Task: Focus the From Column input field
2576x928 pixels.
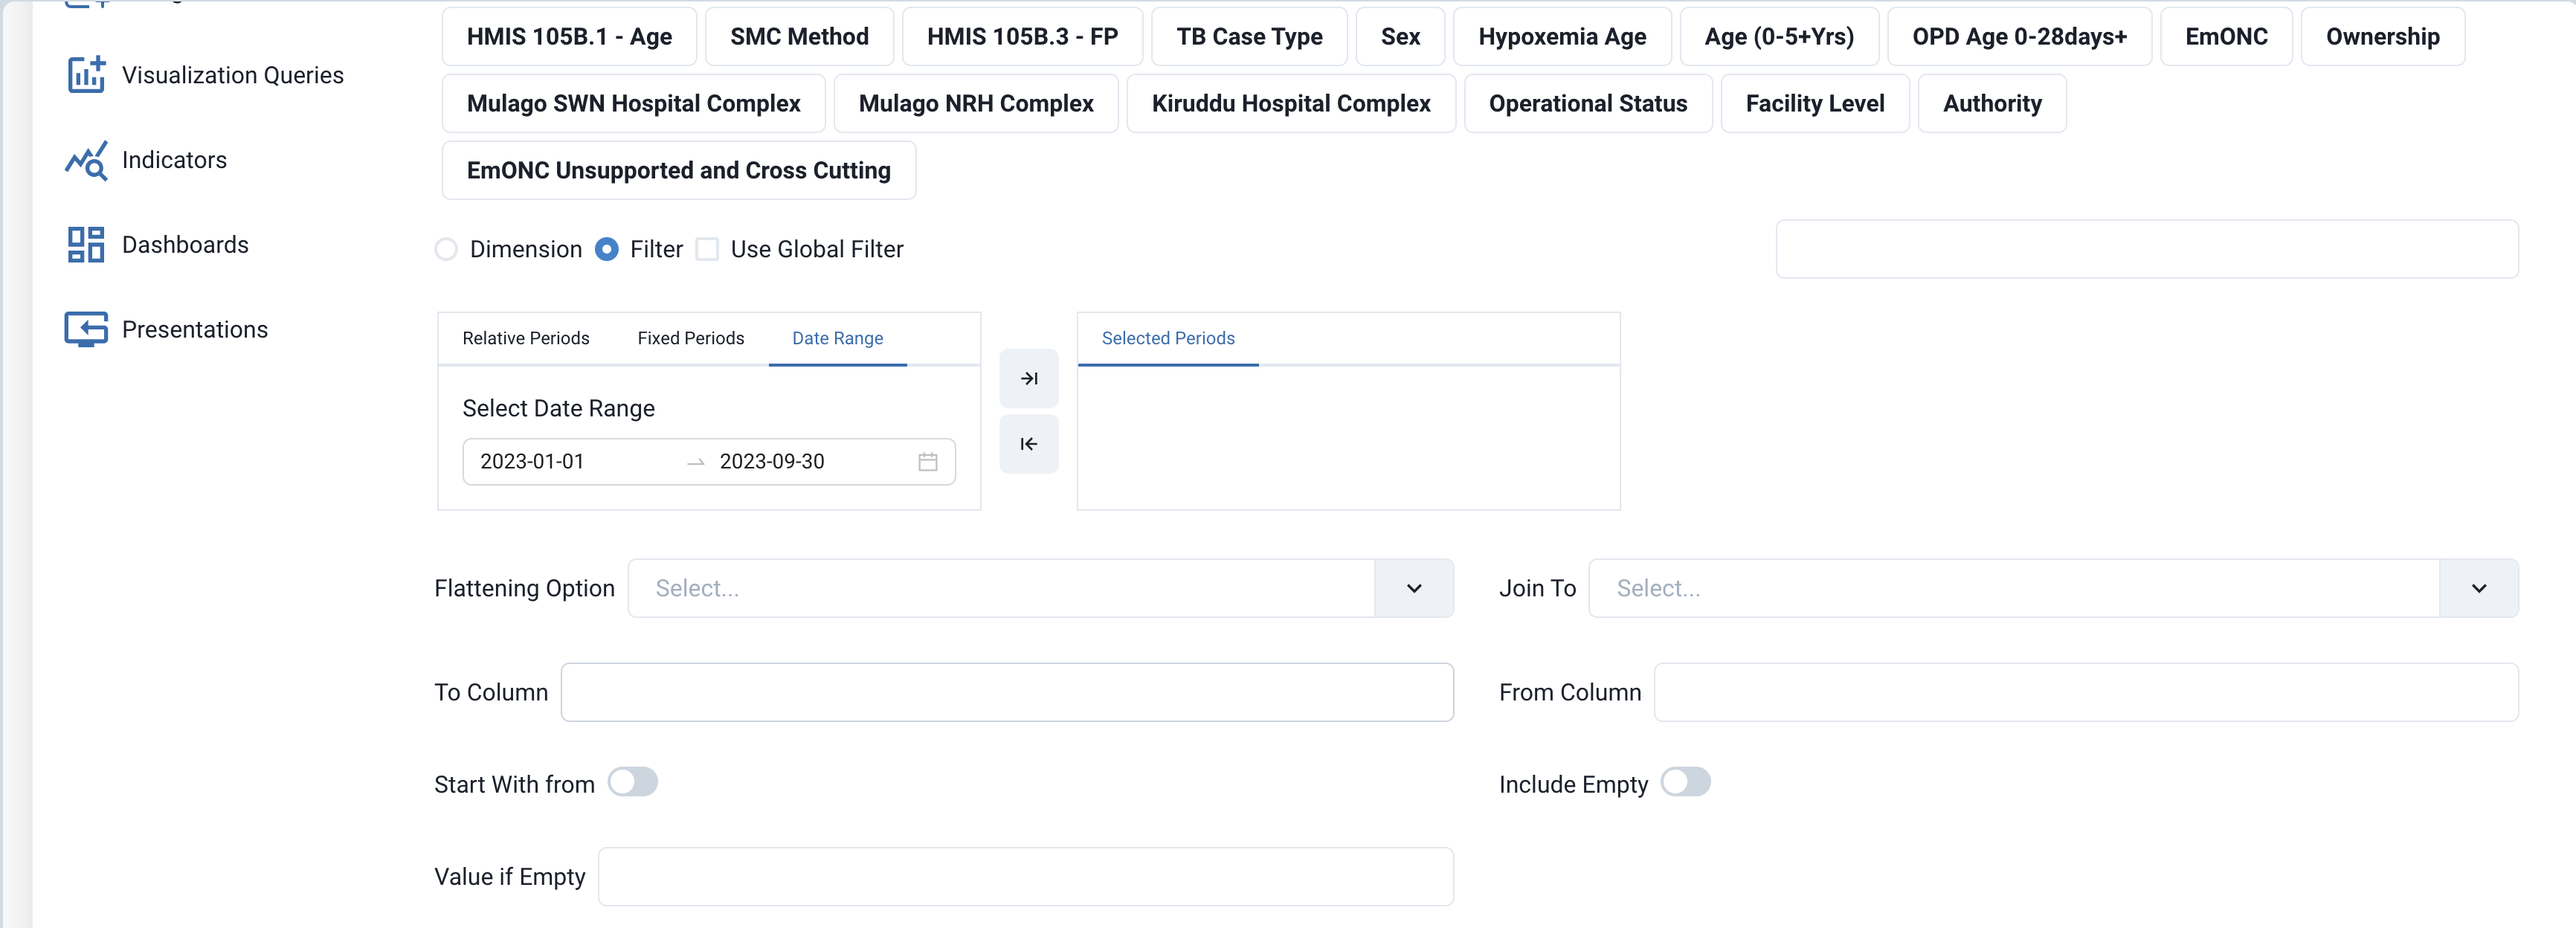Action: pos(2086,692)
